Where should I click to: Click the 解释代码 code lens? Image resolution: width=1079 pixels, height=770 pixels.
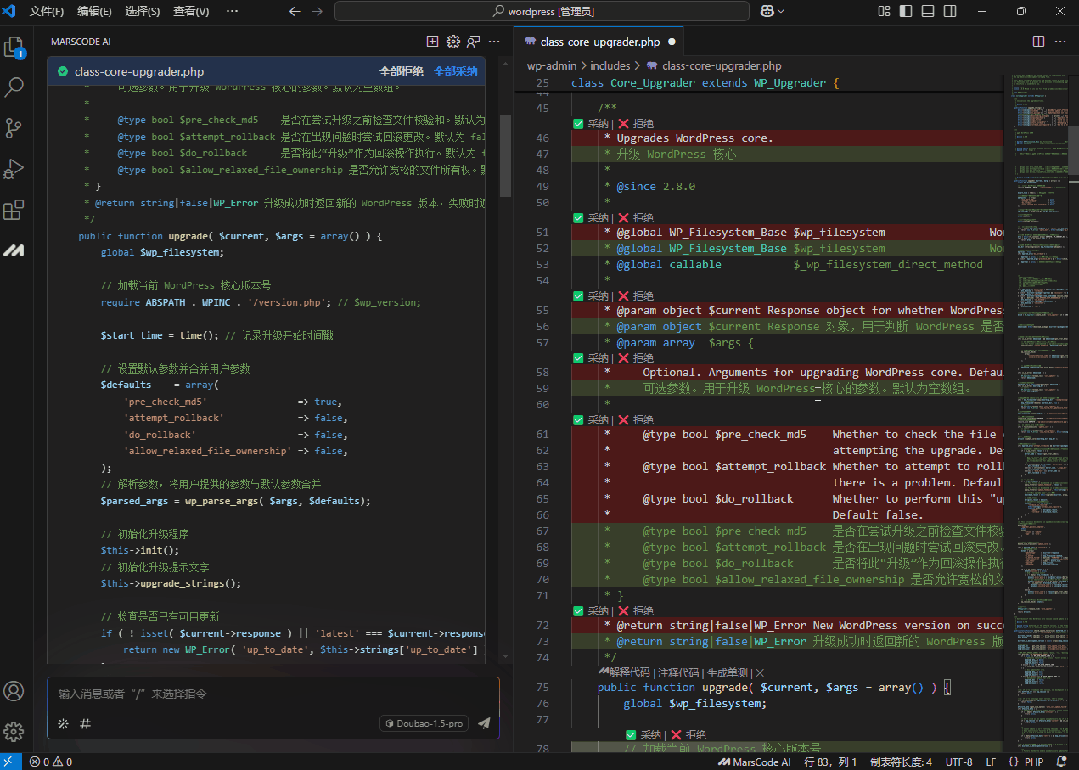pyautogui.click(x=624, y=672)
